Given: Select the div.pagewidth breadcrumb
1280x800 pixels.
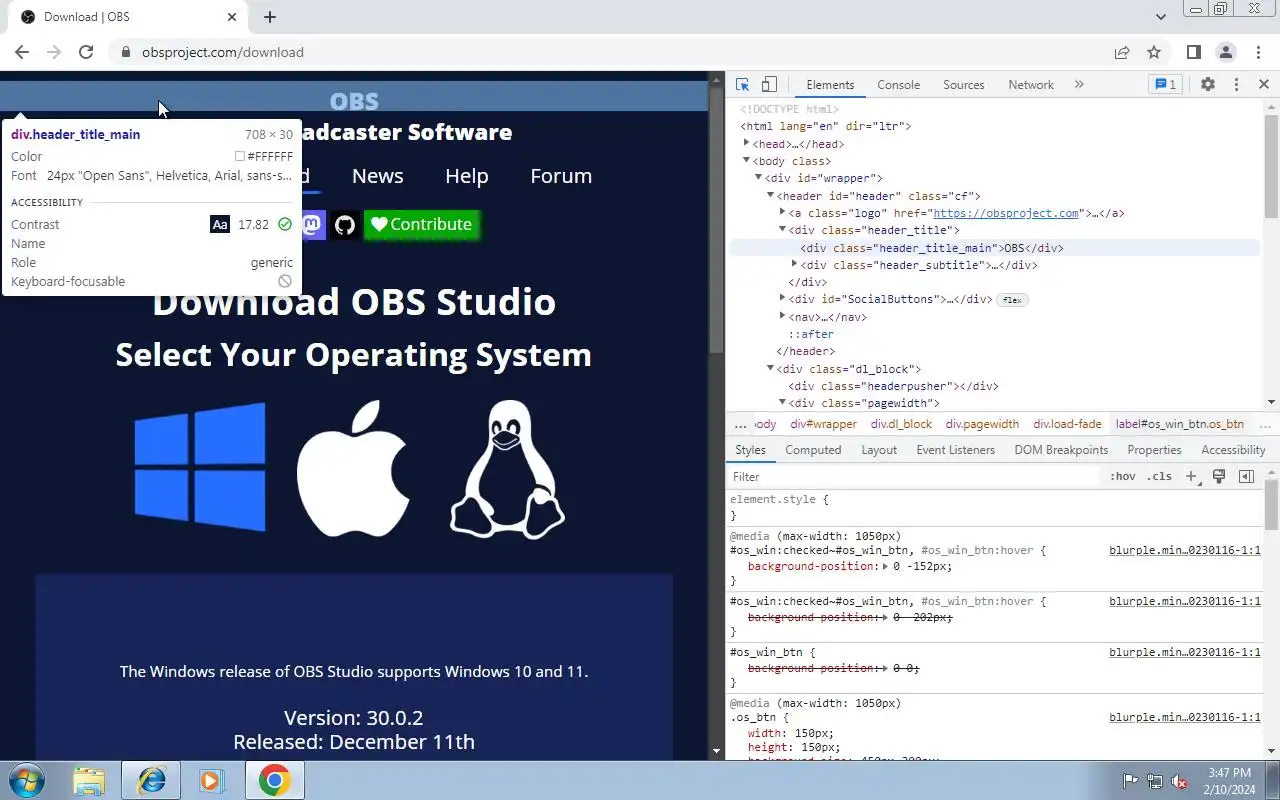Looking at the screenshot, I should point(982,424).
